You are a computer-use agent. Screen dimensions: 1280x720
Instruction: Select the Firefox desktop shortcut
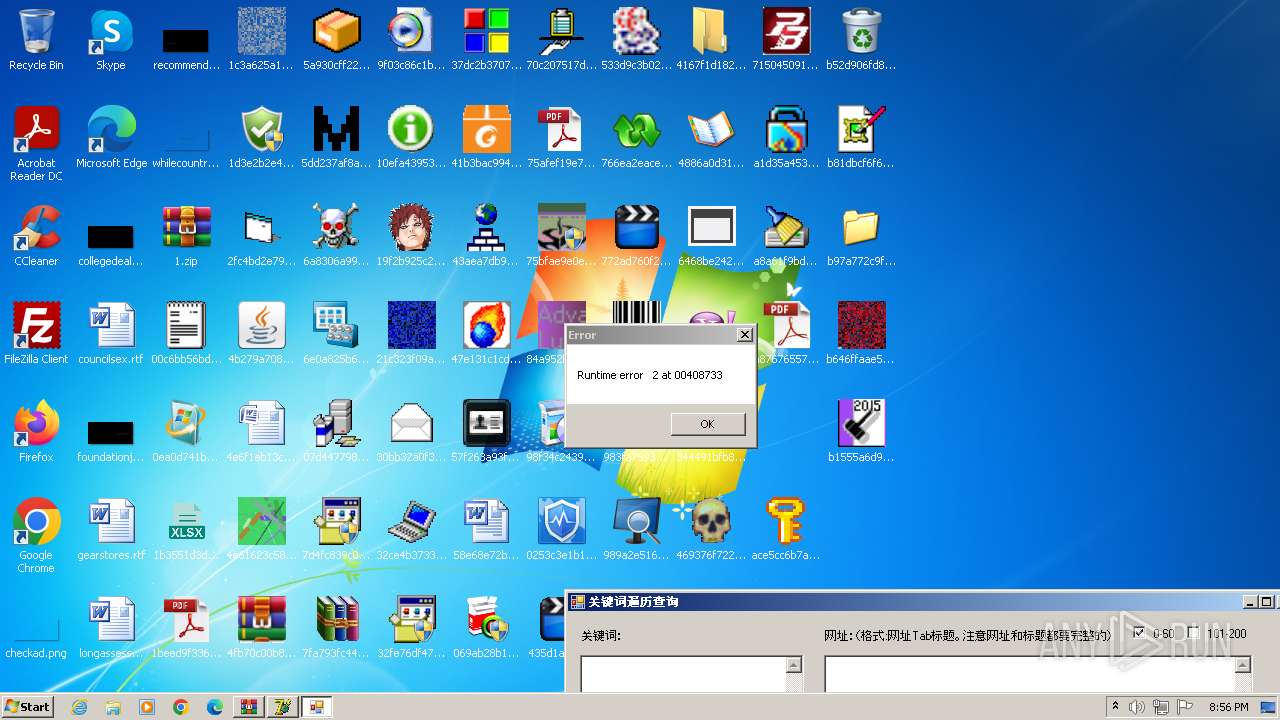(x=36, y=432)
